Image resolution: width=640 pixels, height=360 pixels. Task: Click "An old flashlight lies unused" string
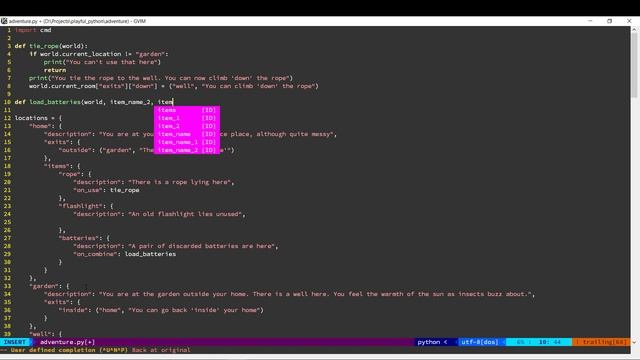[x=185, y=214]
